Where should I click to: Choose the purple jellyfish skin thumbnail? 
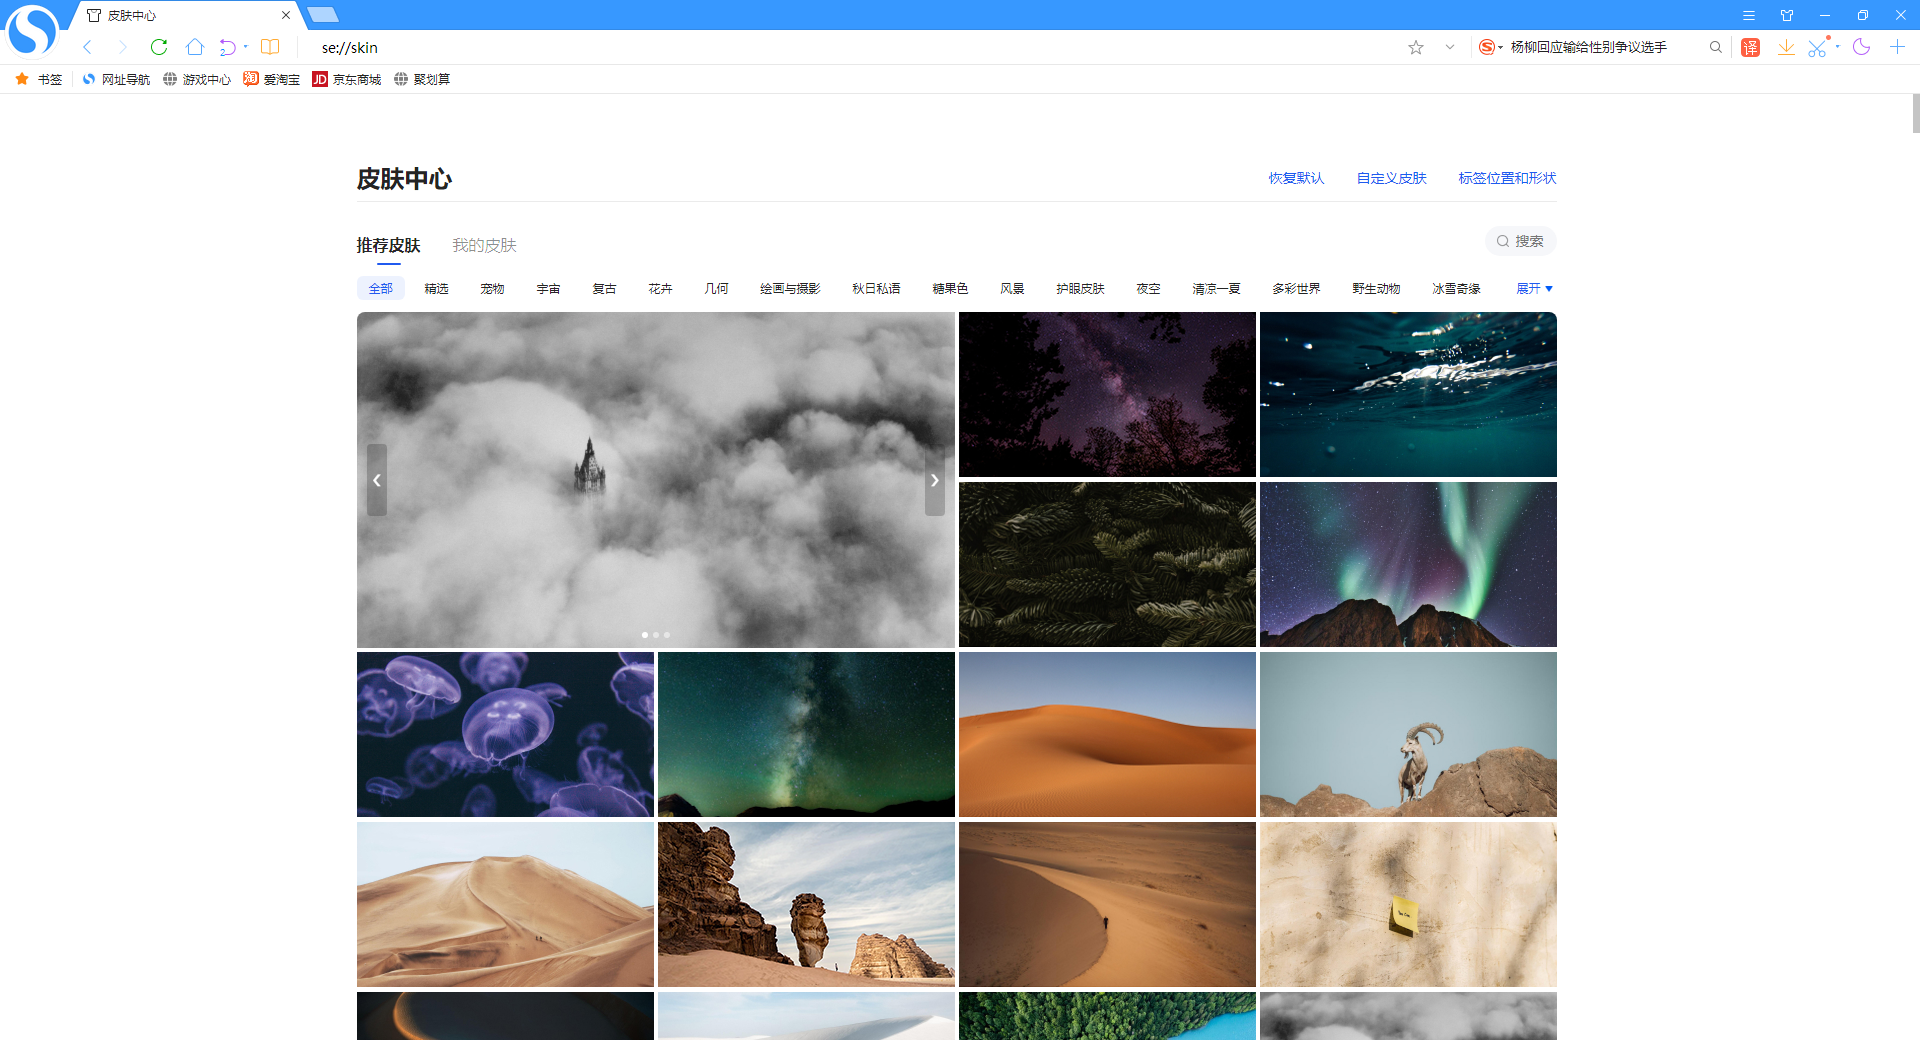click(x=505, y=734)
